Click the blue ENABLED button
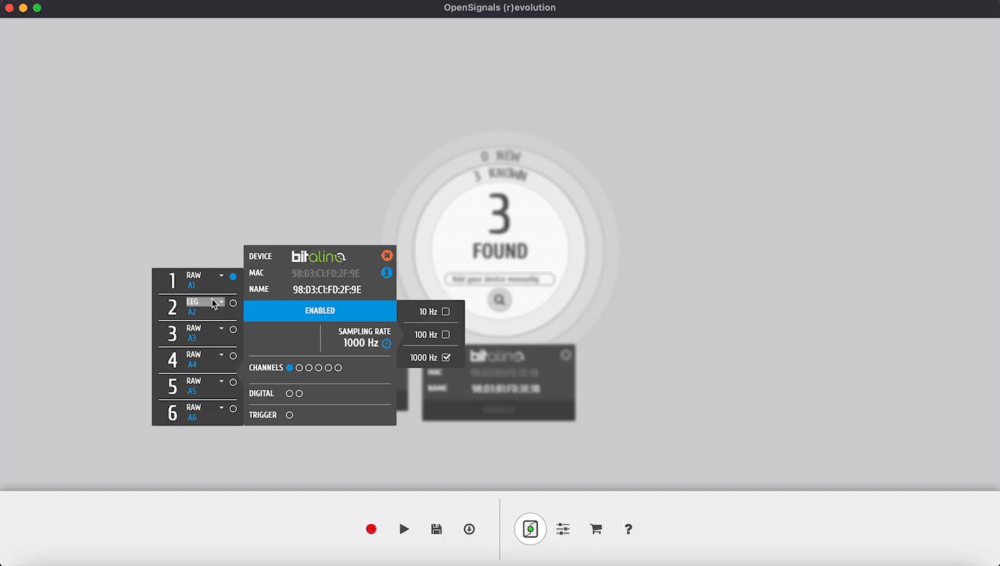This screenshot has height=566, width=1000. (320, 311)
